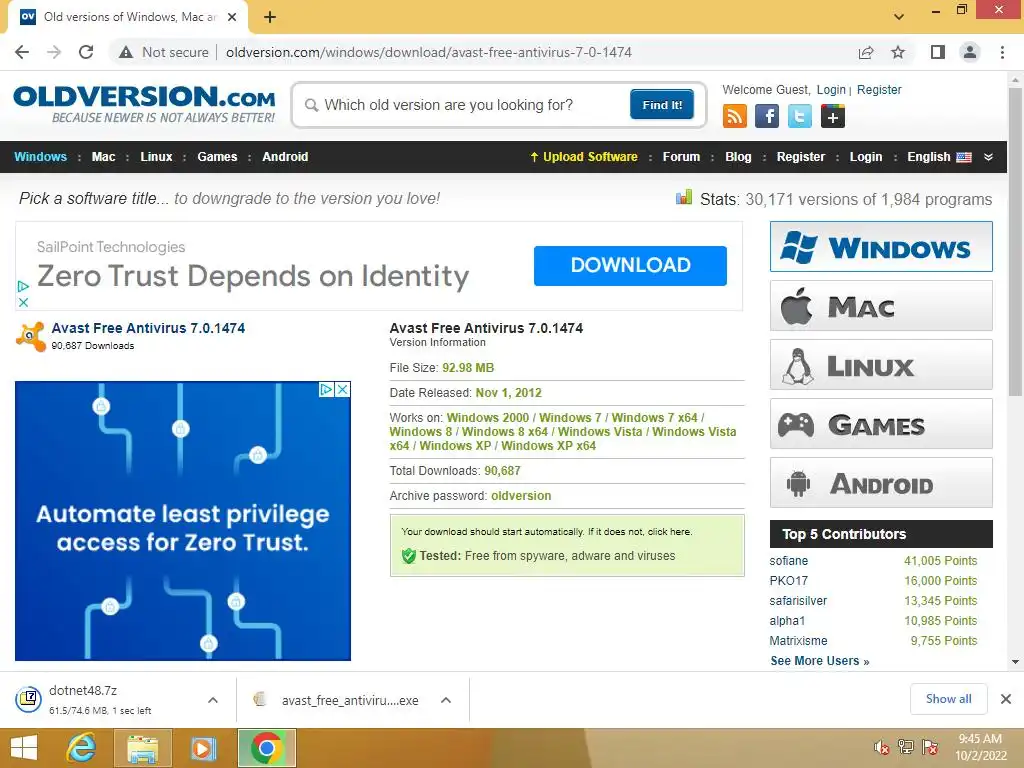Image resolution: width=1024 pixels, height=768 pixels.
Task: Open the Chrome profile avatar
Action: coord(970,52)
